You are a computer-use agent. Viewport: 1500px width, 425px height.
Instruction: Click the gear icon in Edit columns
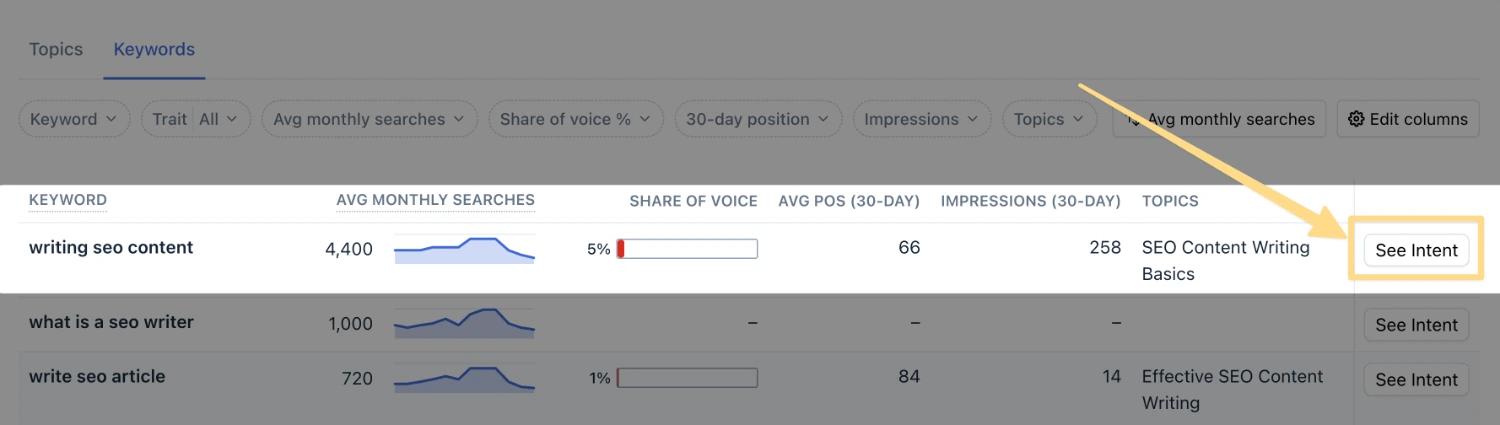1356,119
